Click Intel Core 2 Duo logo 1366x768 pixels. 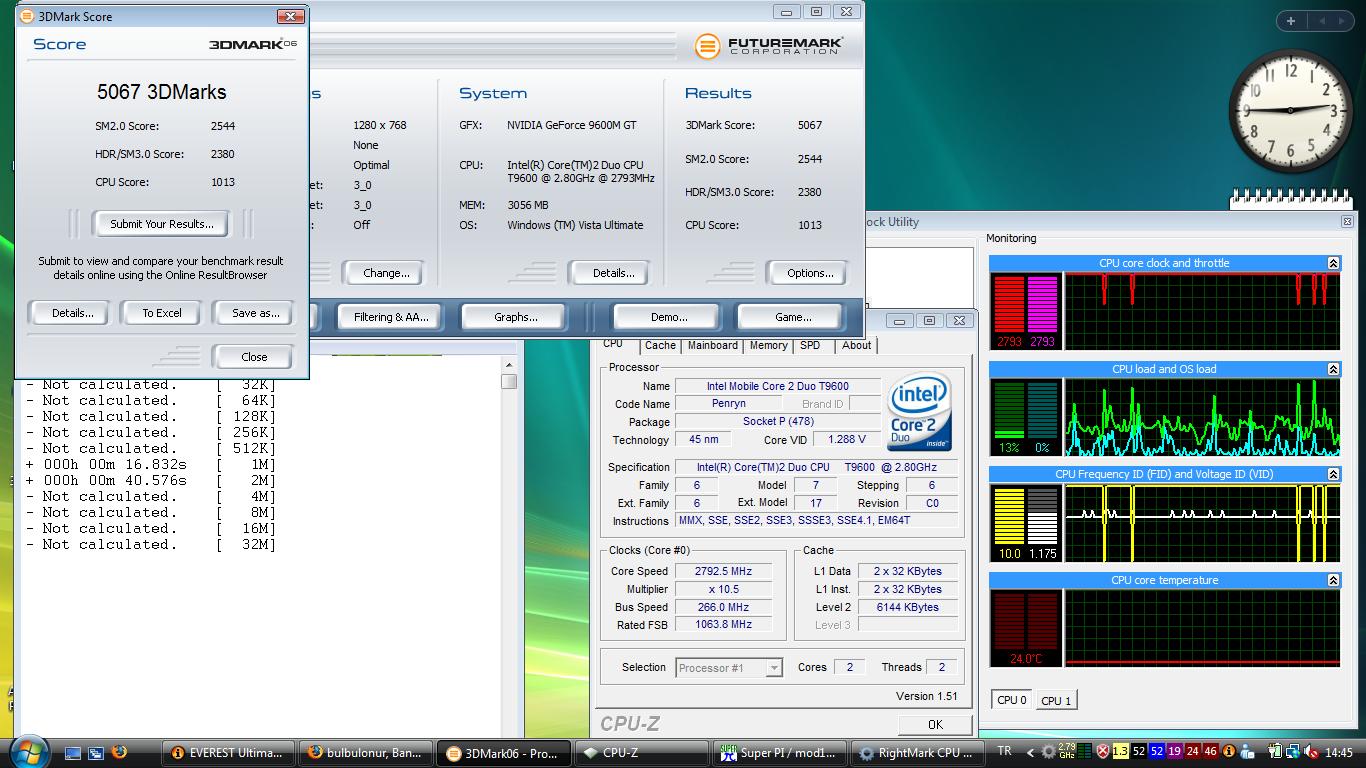(918, 413)
